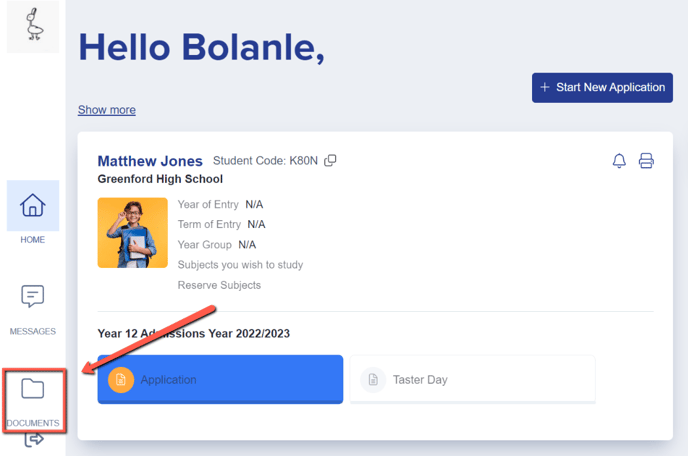The width and height of the screenshot is (688, 456).
Task: Click the notification bell icon
Action: (619, 161)
